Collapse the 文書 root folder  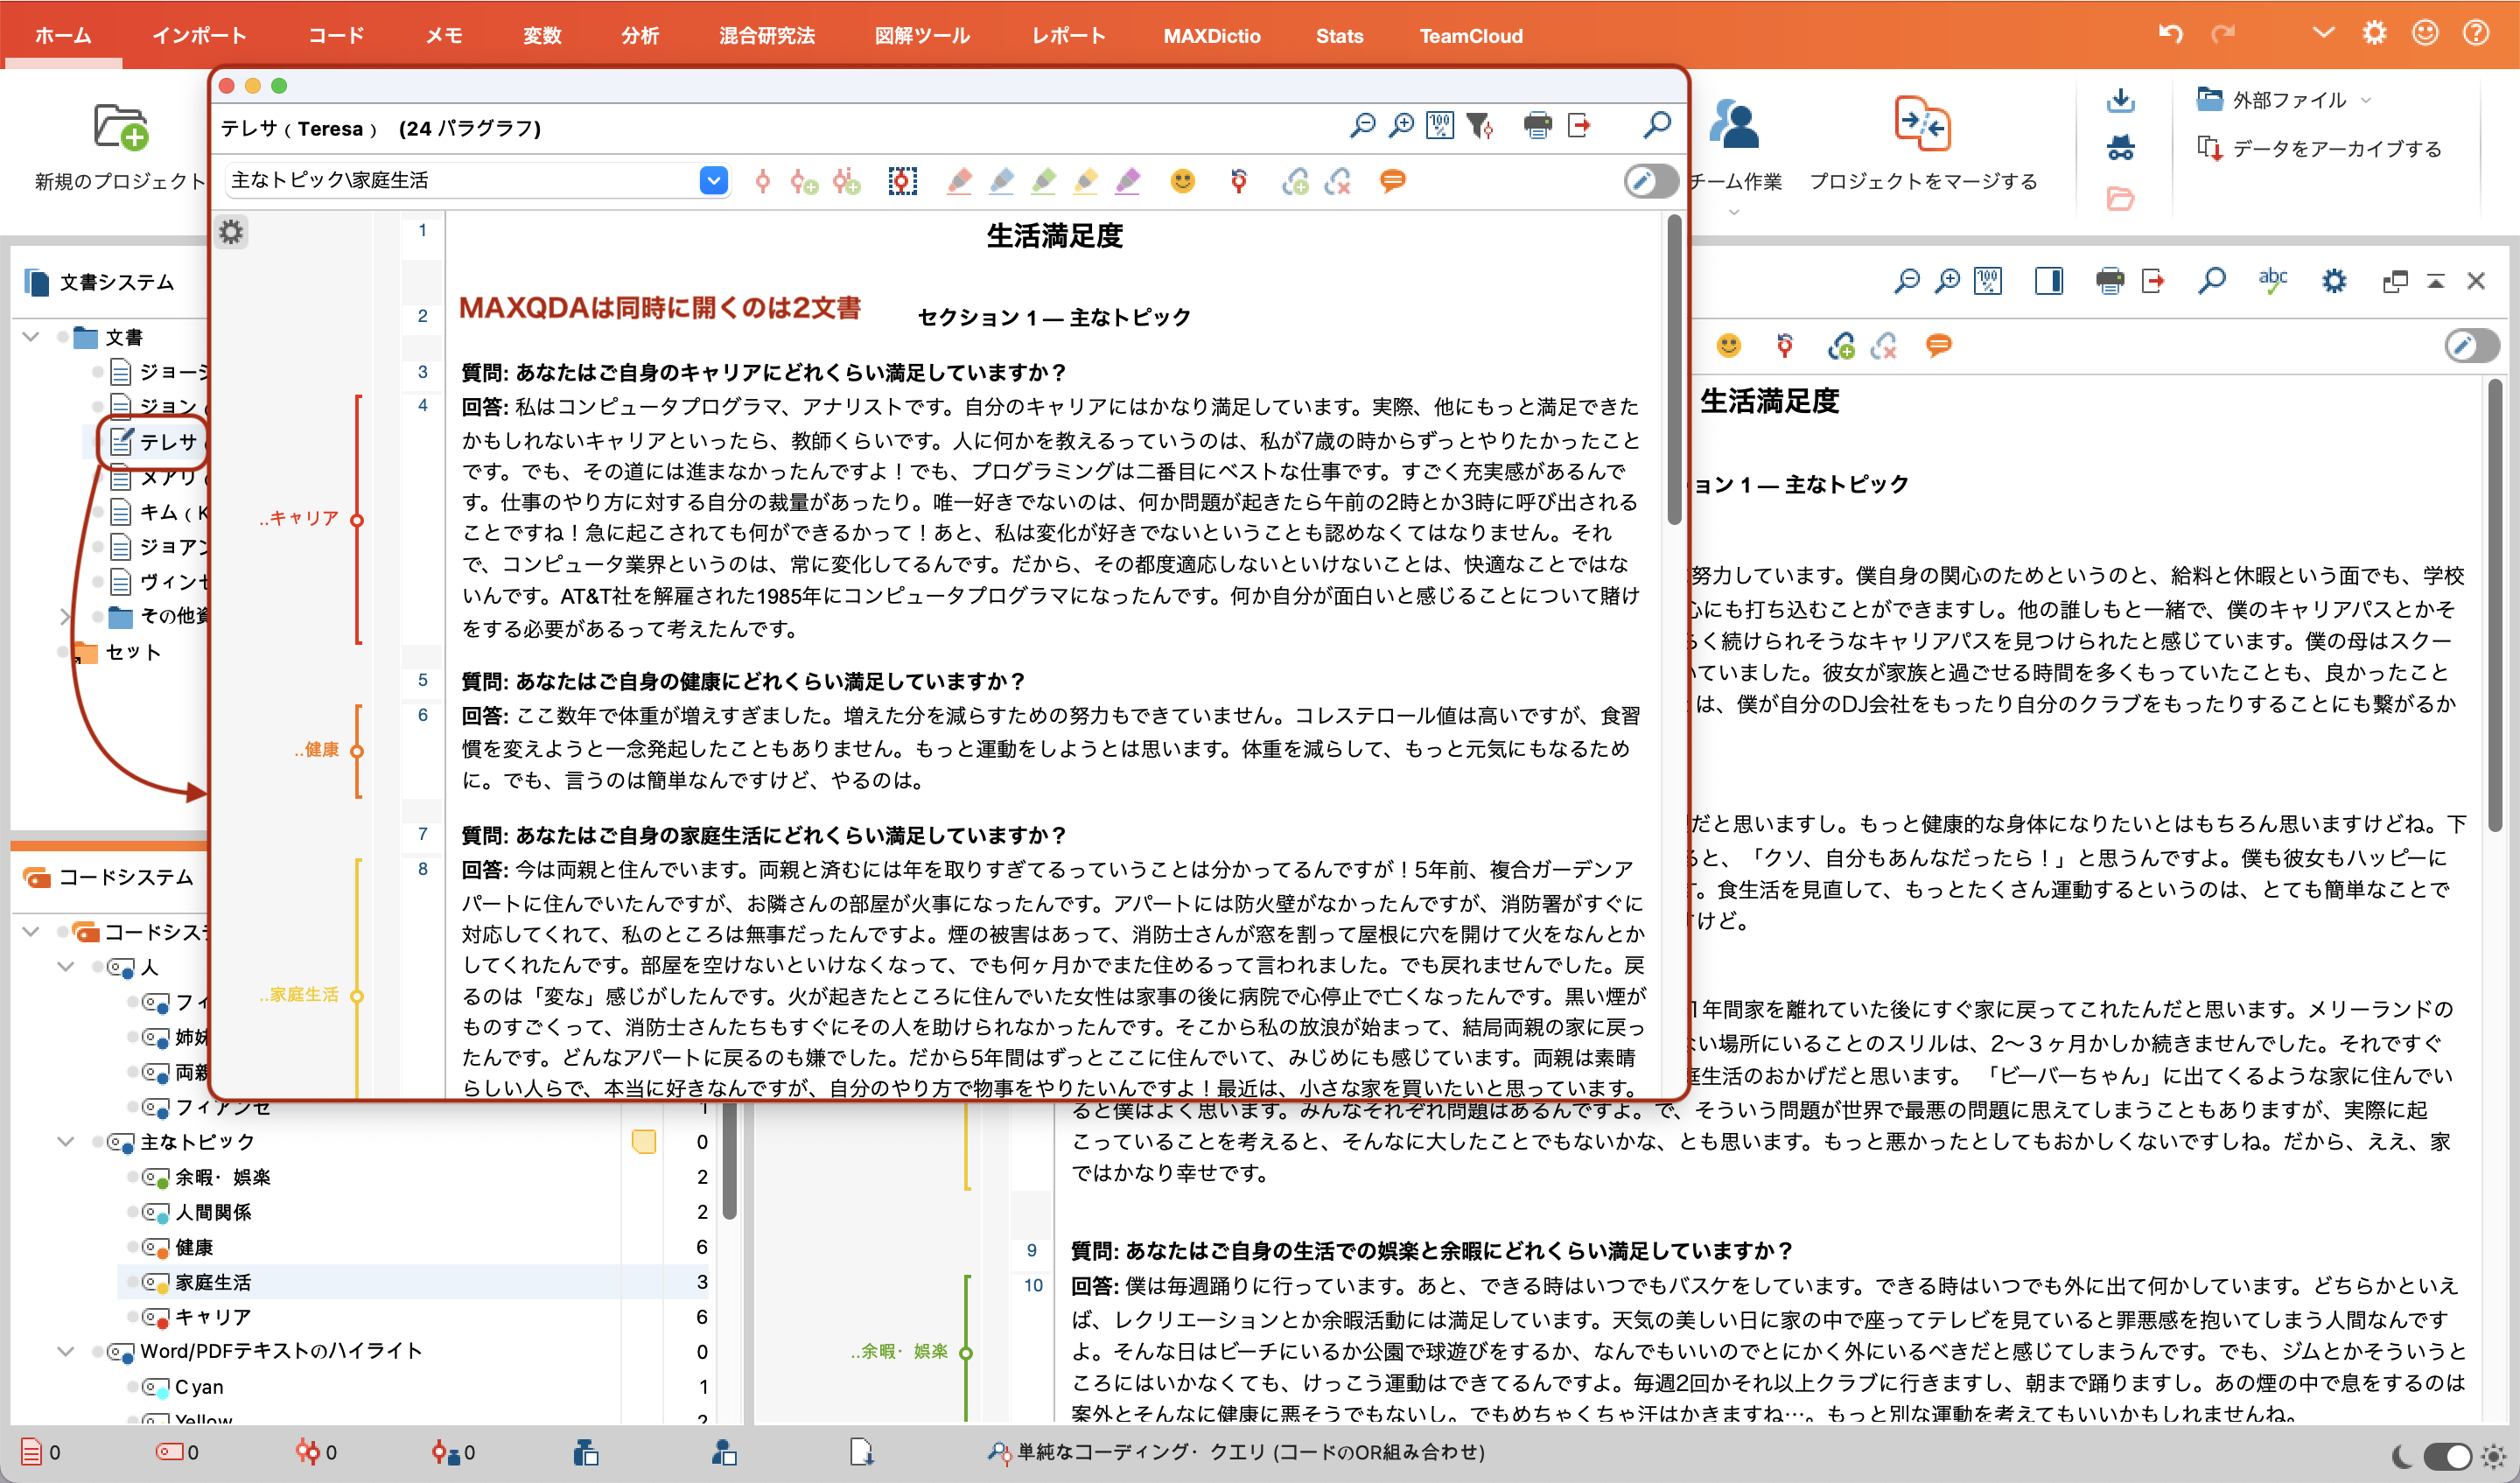[31, 337]
